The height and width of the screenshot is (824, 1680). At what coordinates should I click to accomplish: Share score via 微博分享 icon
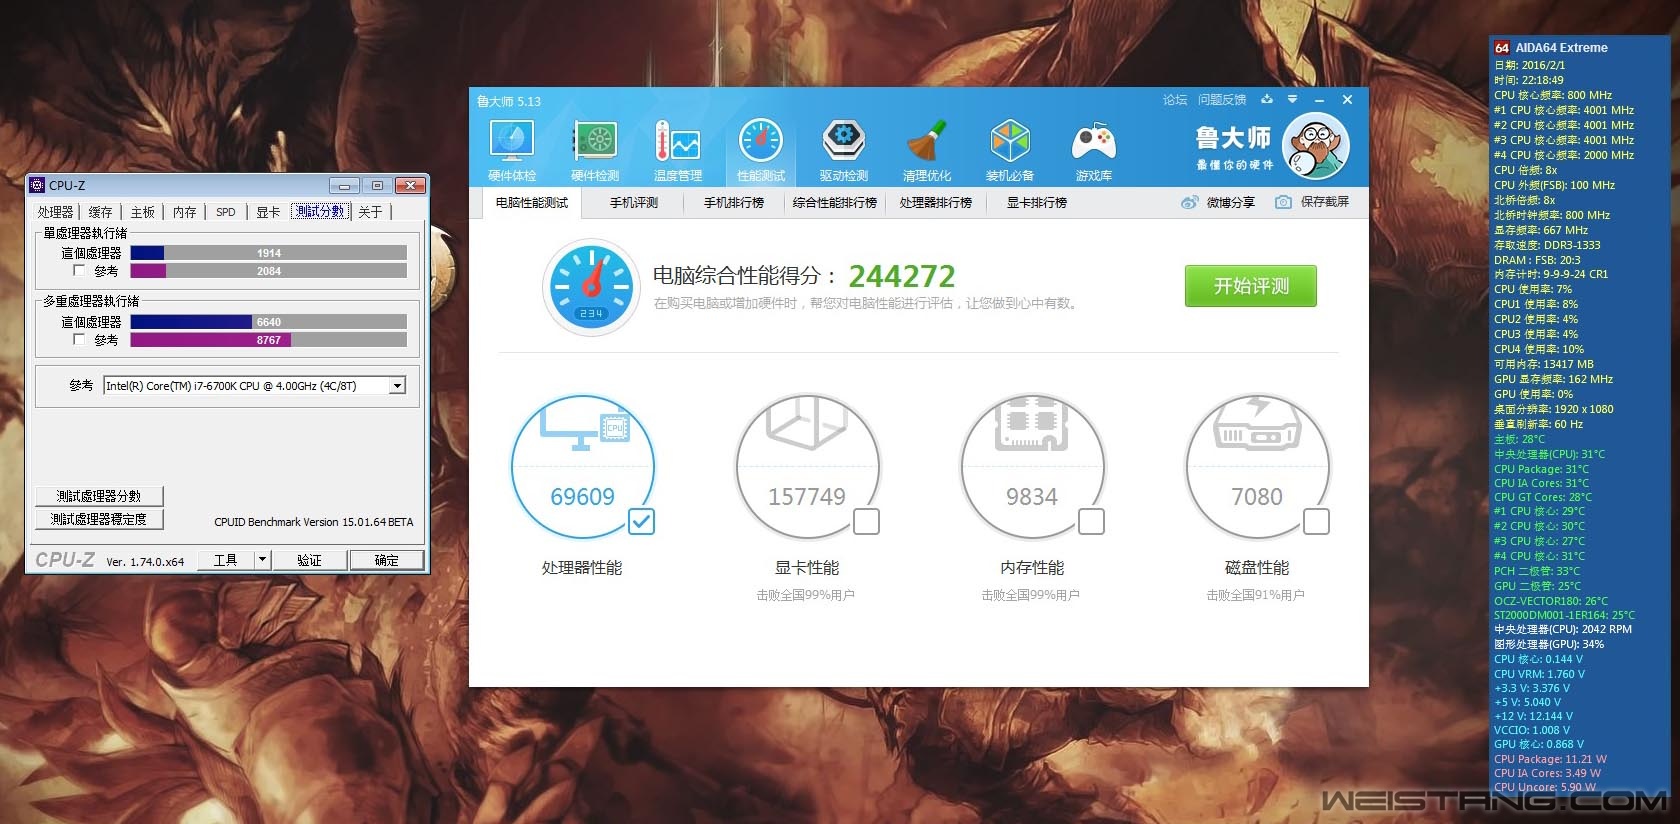[1189, 202]
